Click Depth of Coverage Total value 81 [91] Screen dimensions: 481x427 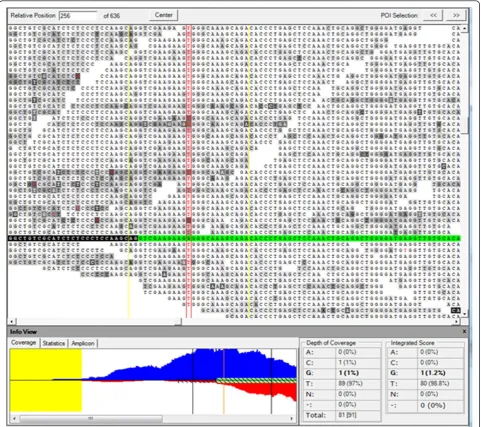tap(348, 415)
